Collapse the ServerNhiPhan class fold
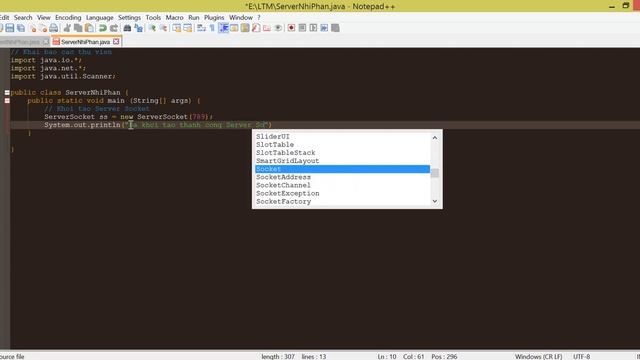Viewport: 640px width, 360px height. (7, 93)
